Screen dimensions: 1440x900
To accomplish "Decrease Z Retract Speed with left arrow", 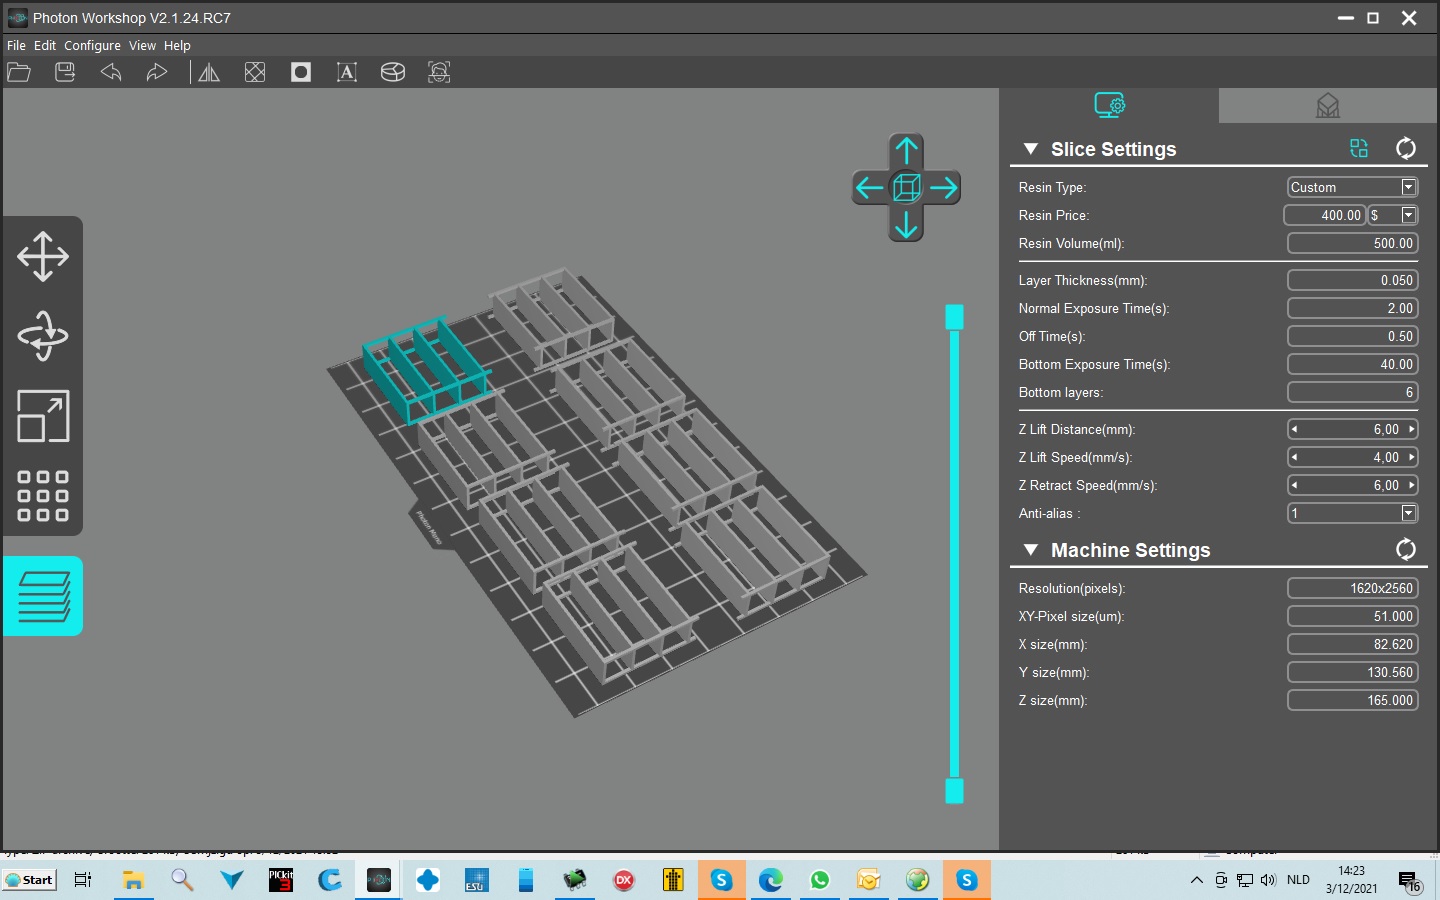I will coord(1295,485).
